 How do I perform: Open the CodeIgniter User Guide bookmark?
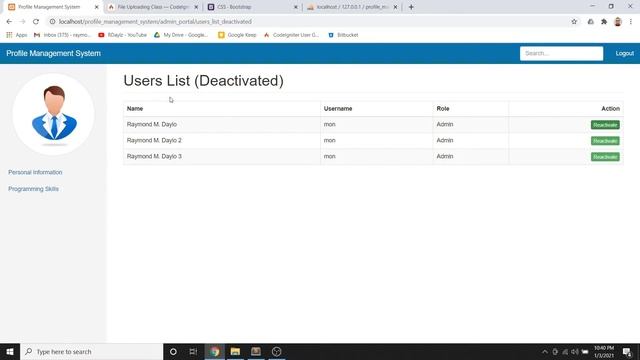(291, 35)
